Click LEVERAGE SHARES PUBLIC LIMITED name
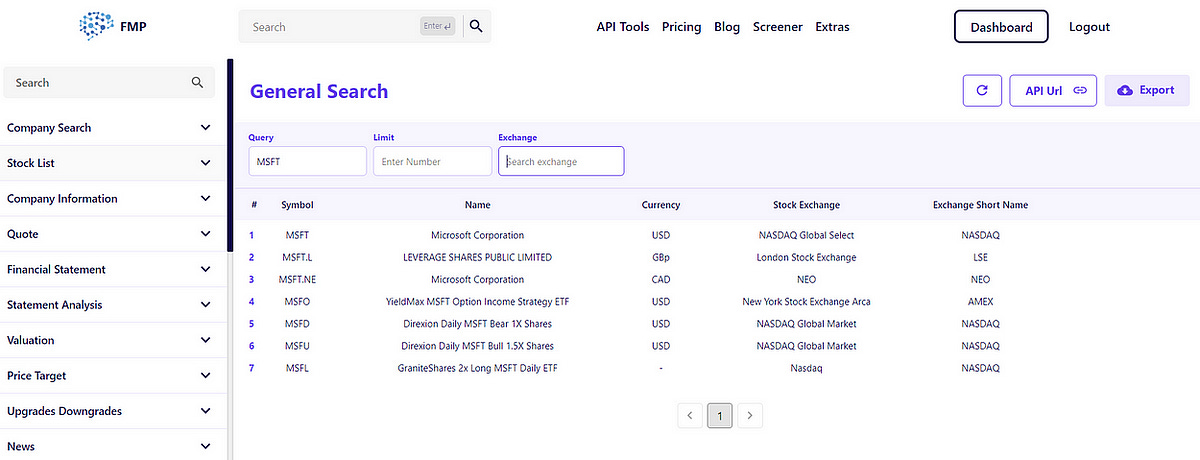 pyautogui.click(x=477, y=258)
